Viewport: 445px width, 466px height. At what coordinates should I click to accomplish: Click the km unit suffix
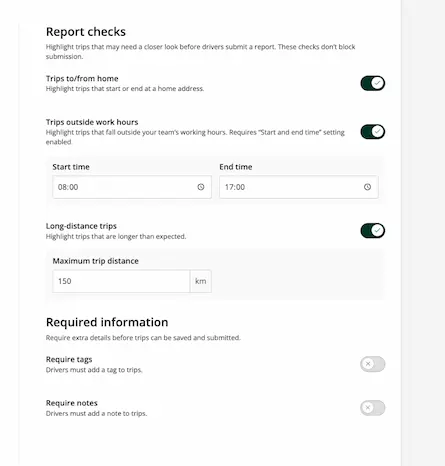coord(200,281)
